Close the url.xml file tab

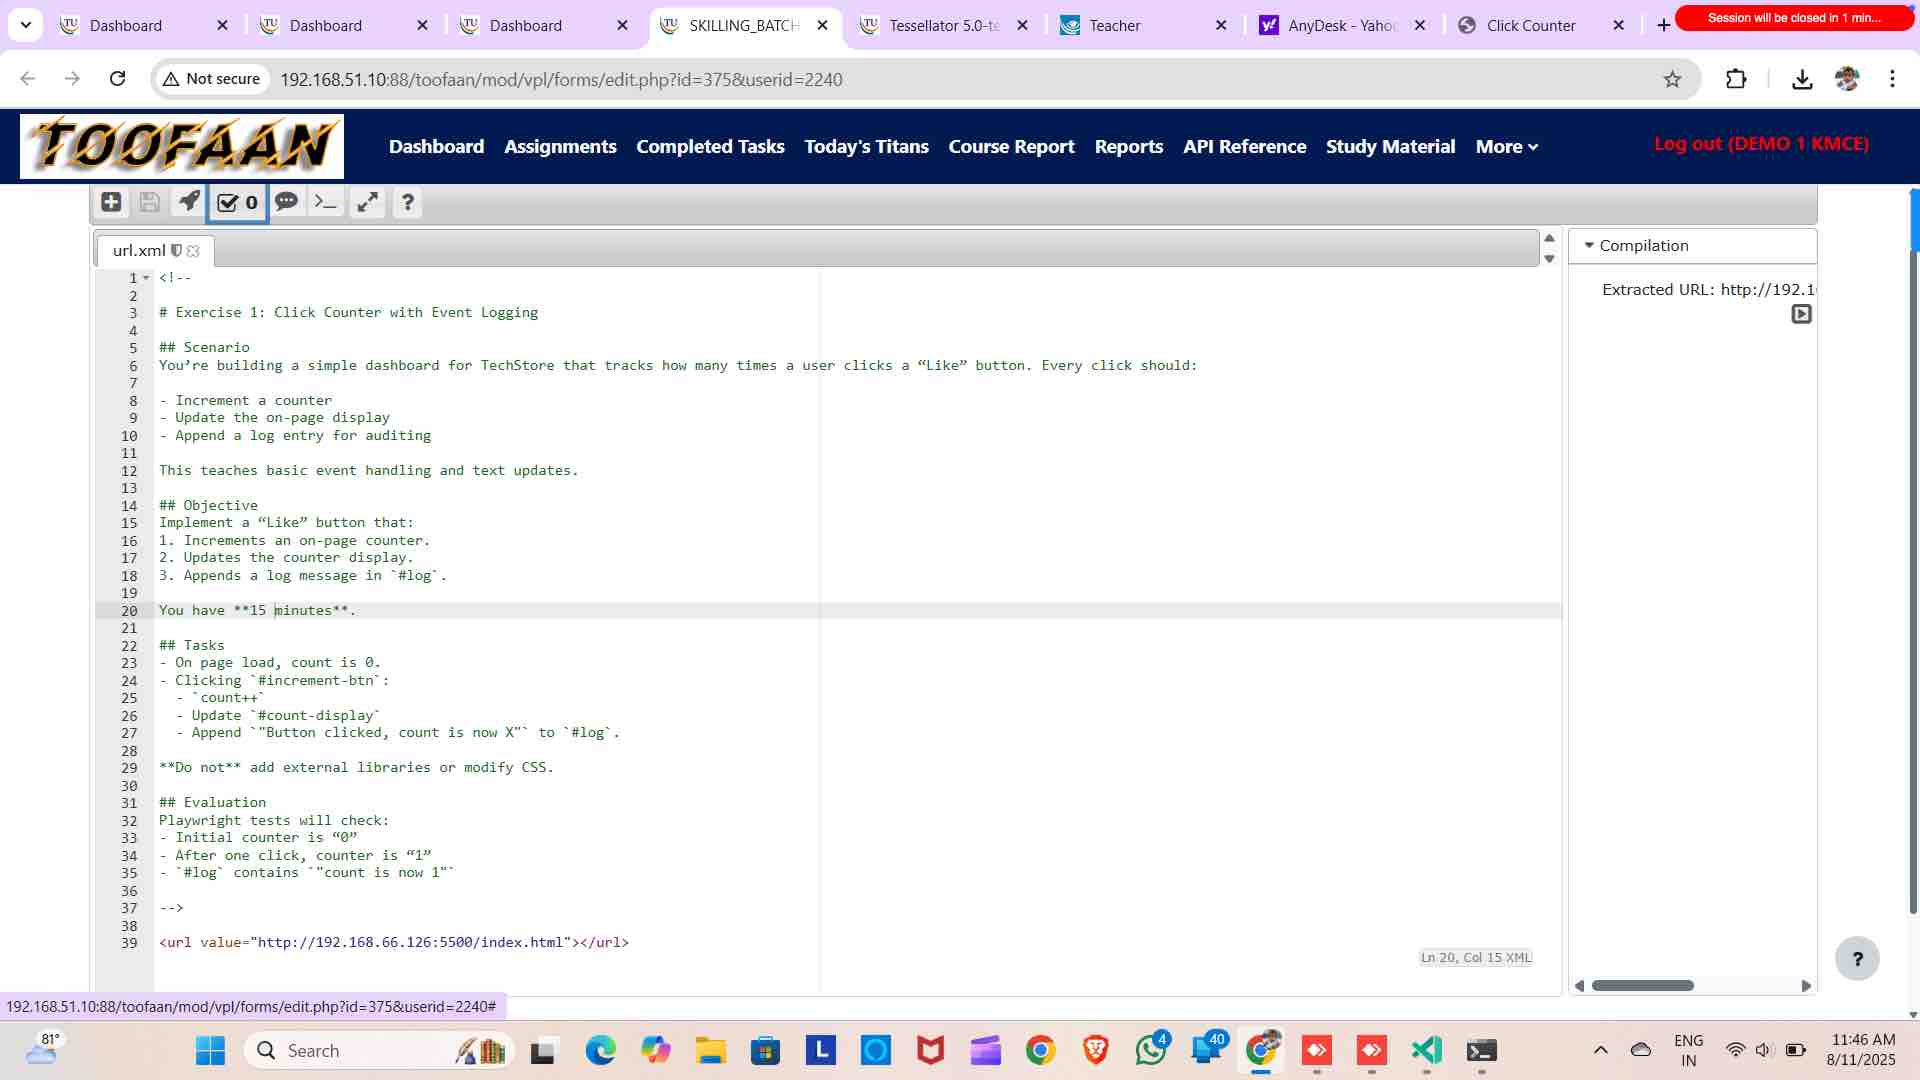(x=193, y=251)
